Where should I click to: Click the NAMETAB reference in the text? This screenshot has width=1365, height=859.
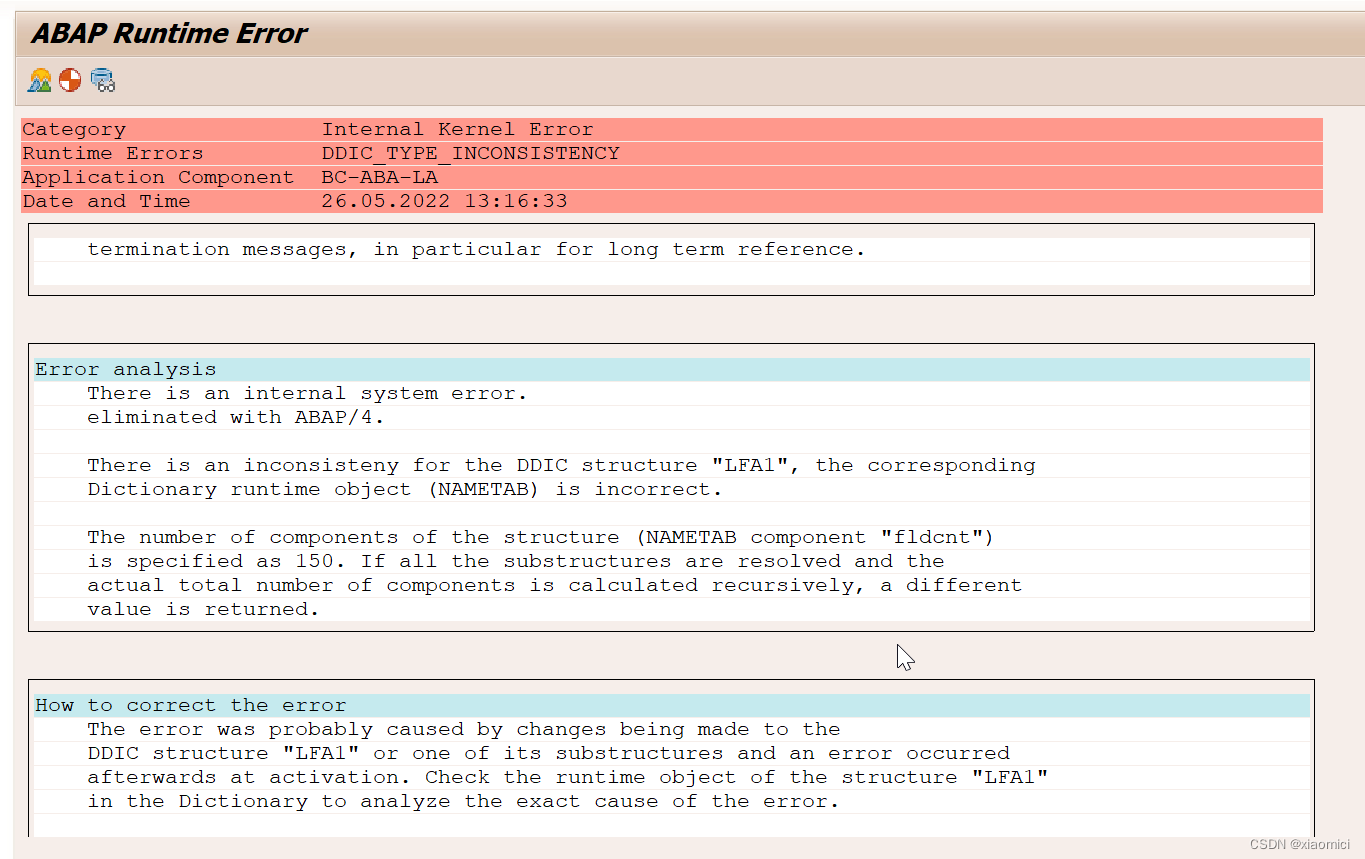coord(486,489)
